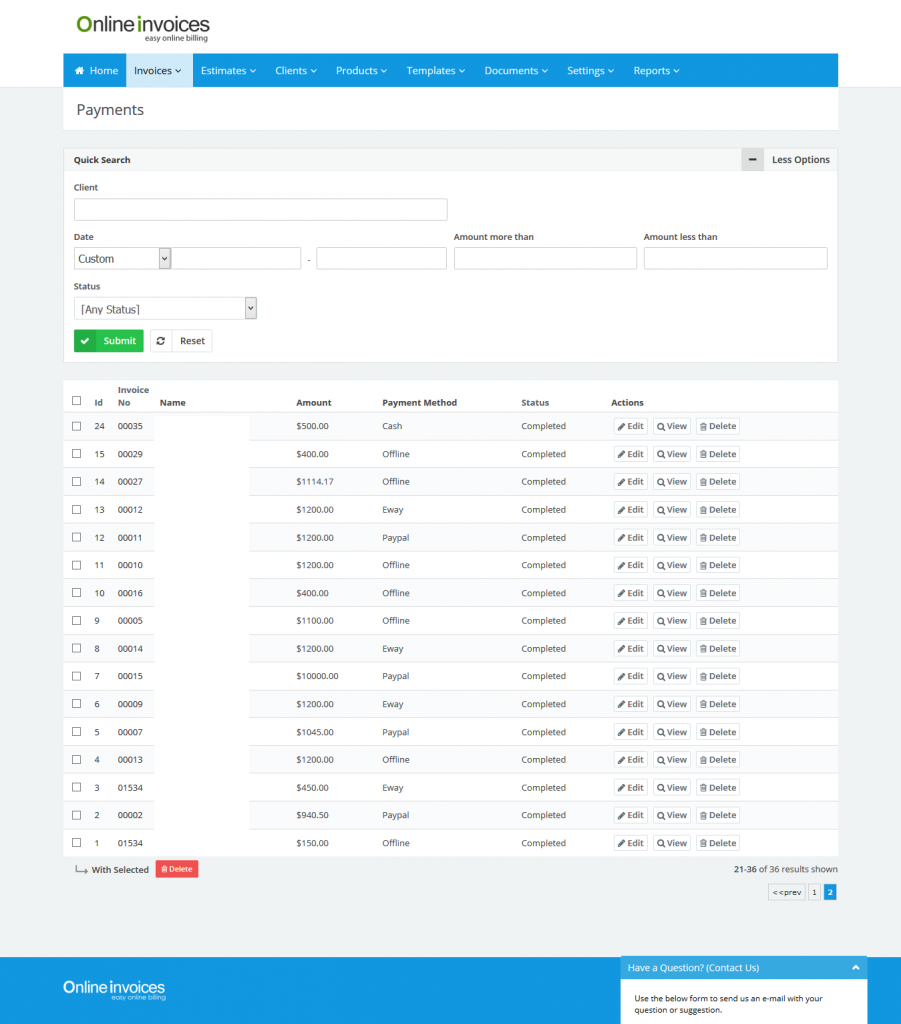Collapse the Contact Us chat widget
The height and width of the screenshot is (1024, 901).
click(x=856, y=968)
